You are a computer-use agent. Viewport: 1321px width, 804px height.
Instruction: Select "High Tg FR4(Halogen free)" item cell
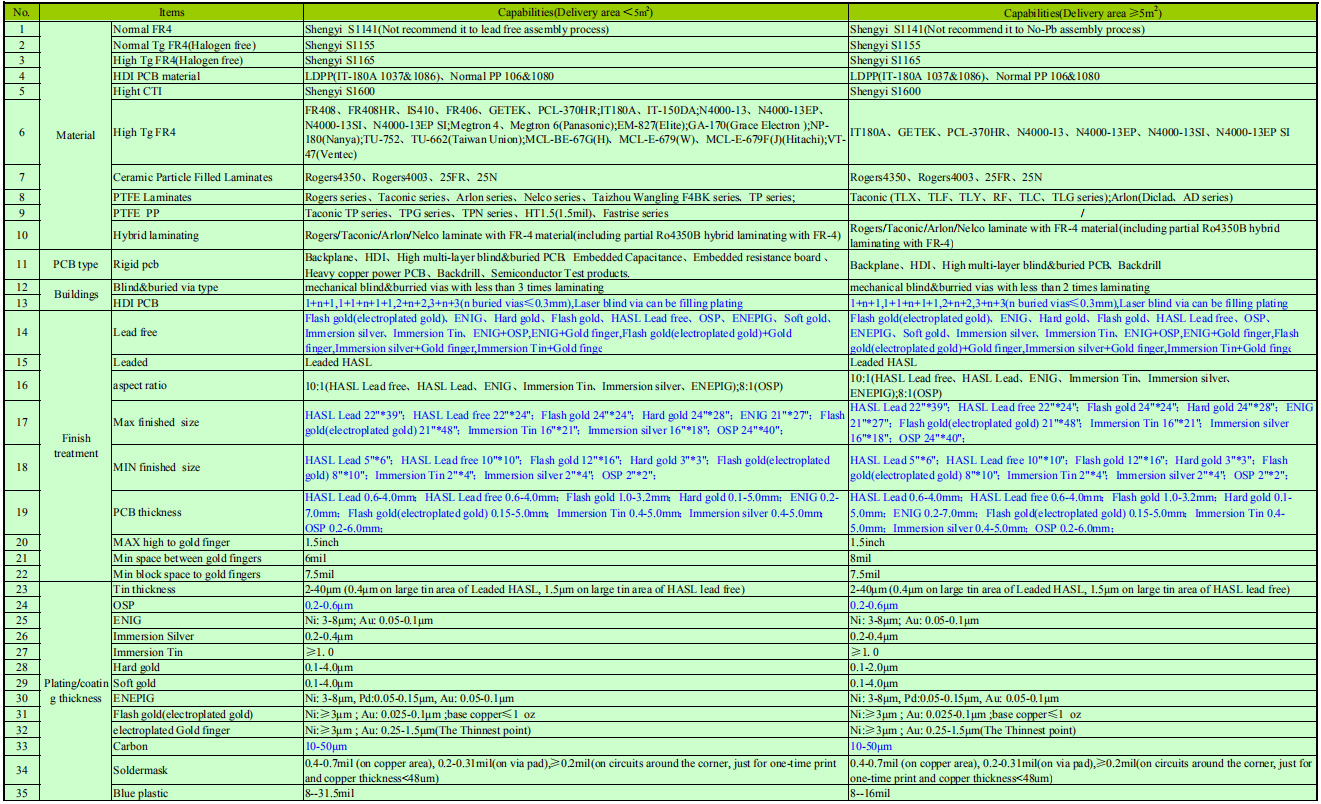[x=205, y=60]
